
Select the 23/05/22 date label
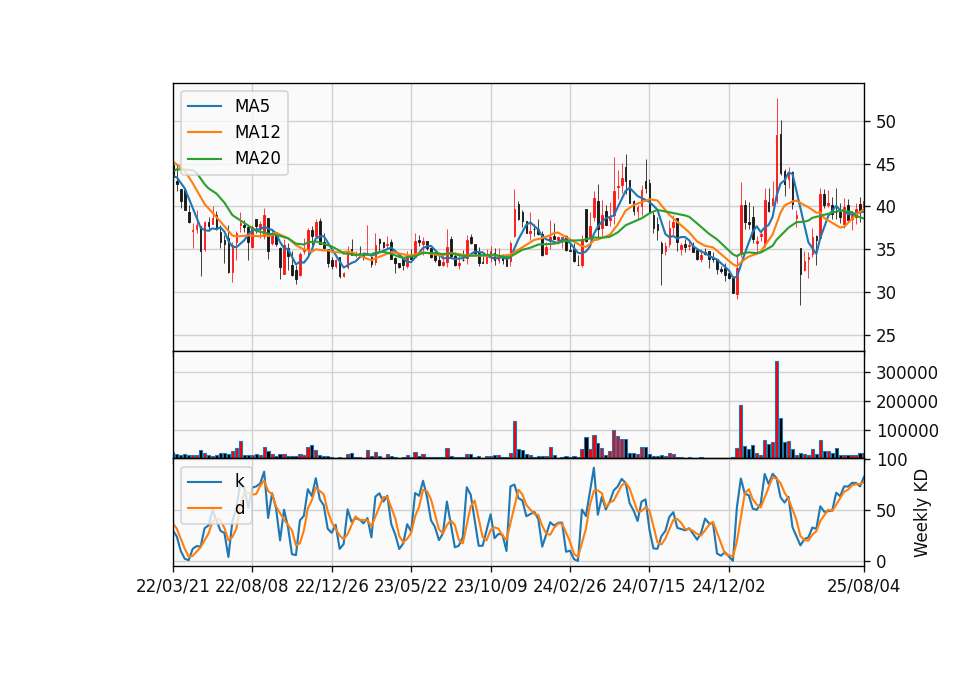coord(411,586)
